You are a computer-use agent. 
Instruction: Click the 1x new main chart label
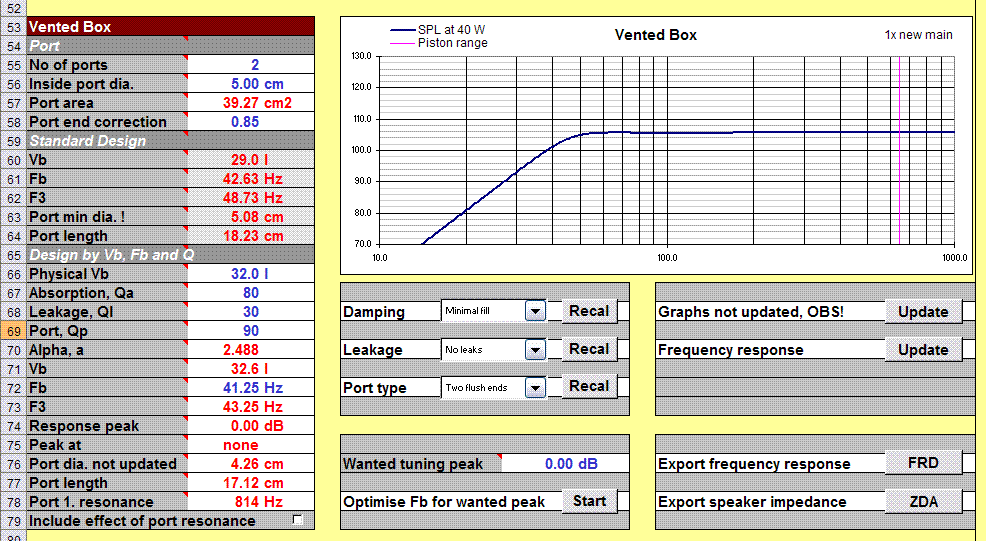(918, 35)
